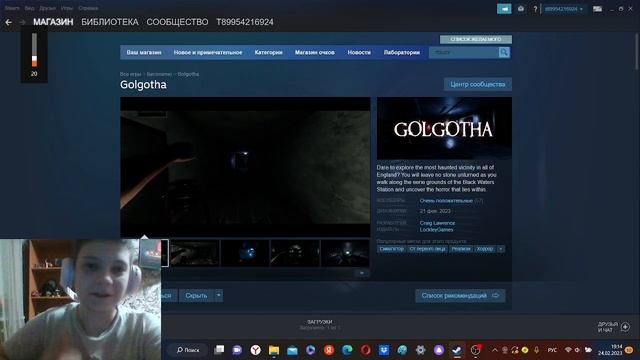
Task: Click the Golgotha breadcrumb link
Action: 188,74
